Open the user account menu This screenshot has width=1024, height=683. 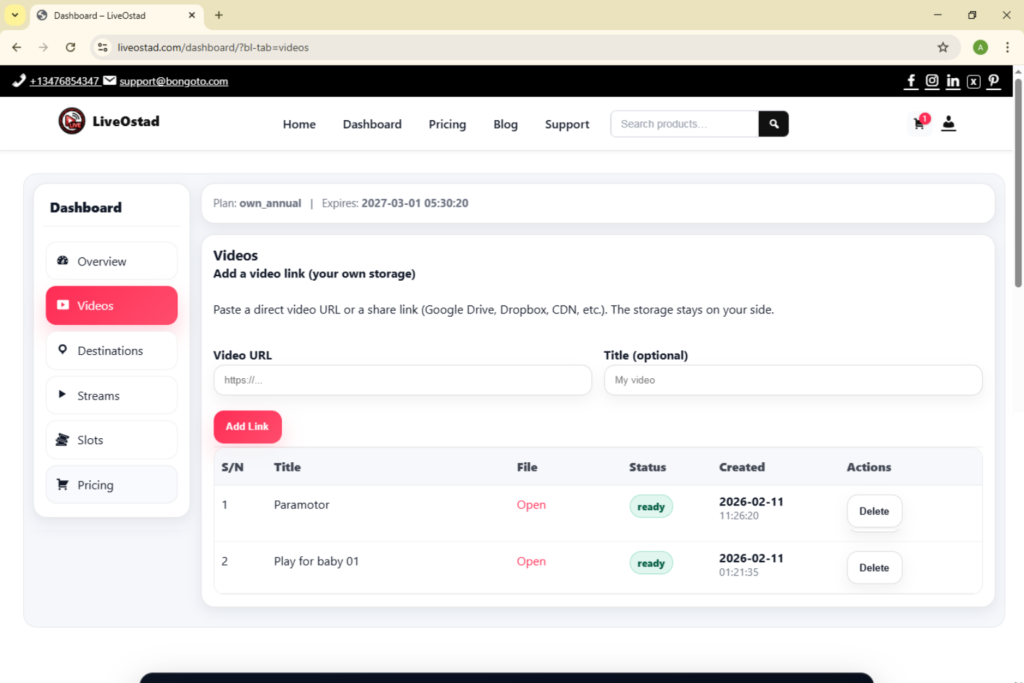pyautogui.click(x=949, y=123)
